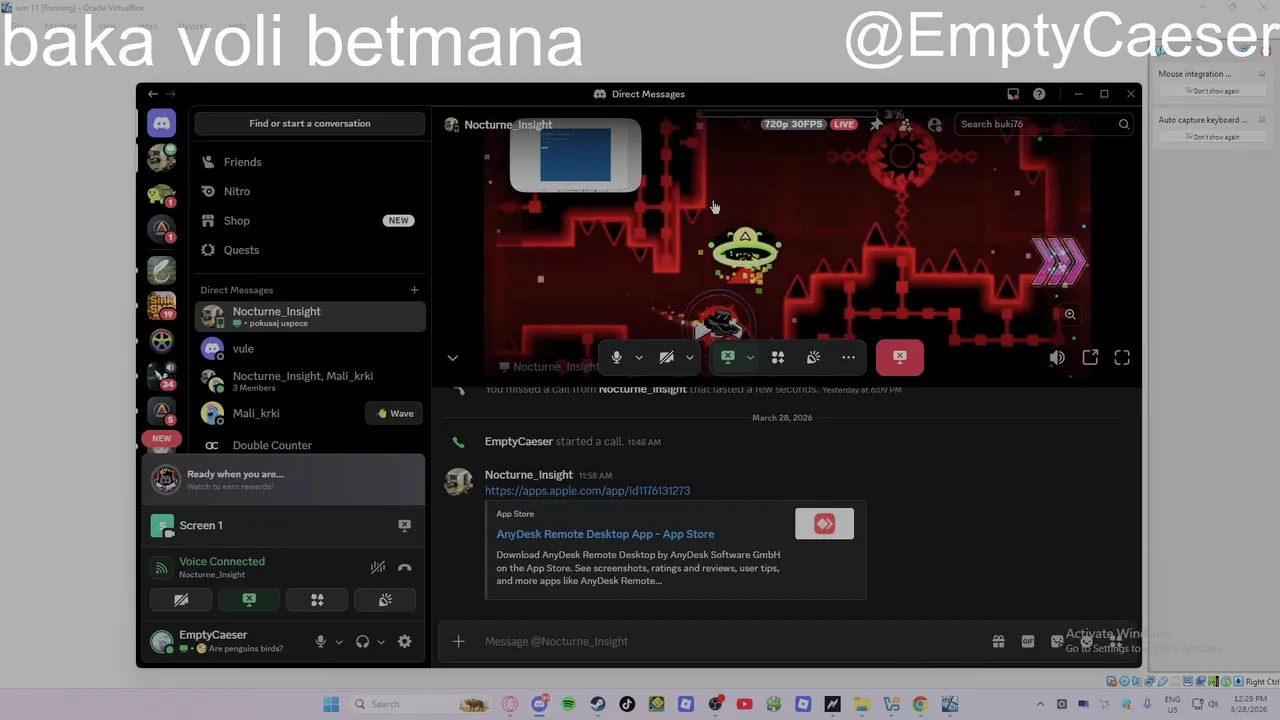Enter fullscreen for the stream
The height and width of the screenshot is (720, 1280).
pyautogui.click(x=1122, y=358)
